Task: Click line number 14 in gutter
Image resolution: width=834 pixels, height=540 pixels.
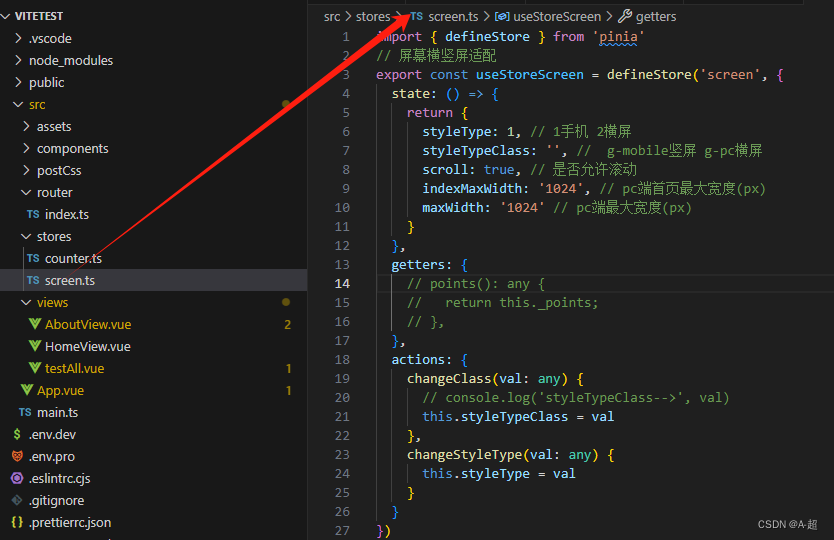Action: tap(343, 284)
